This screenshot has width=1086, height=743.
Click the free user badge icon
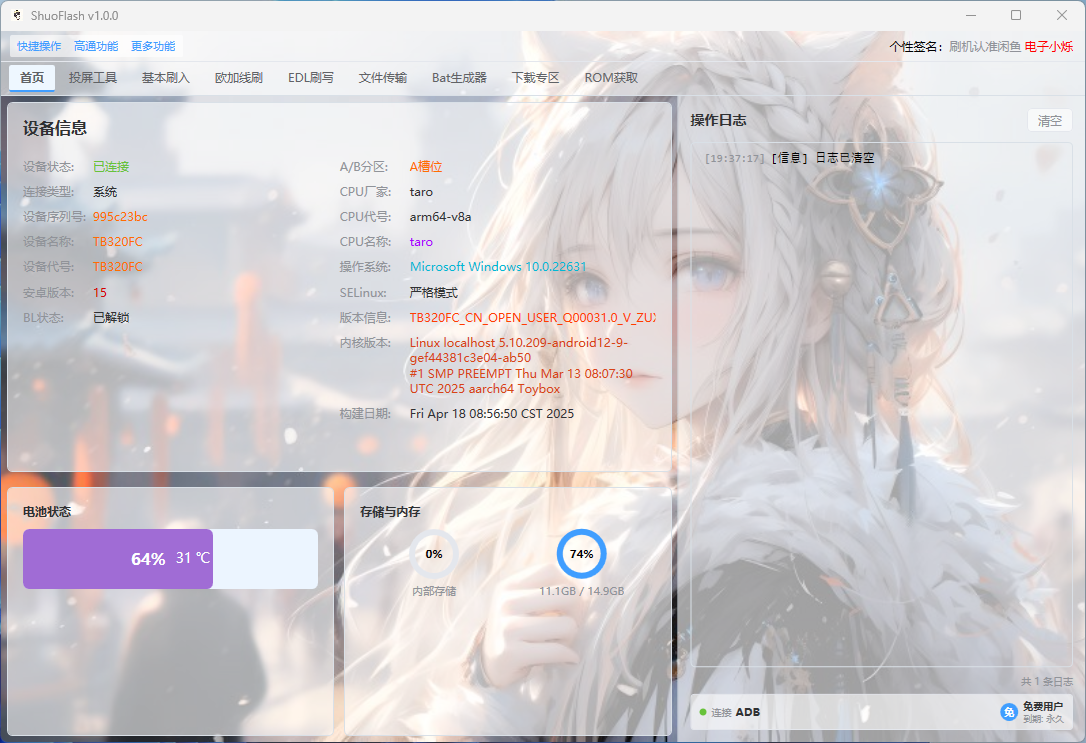[x=1009, y=712]
